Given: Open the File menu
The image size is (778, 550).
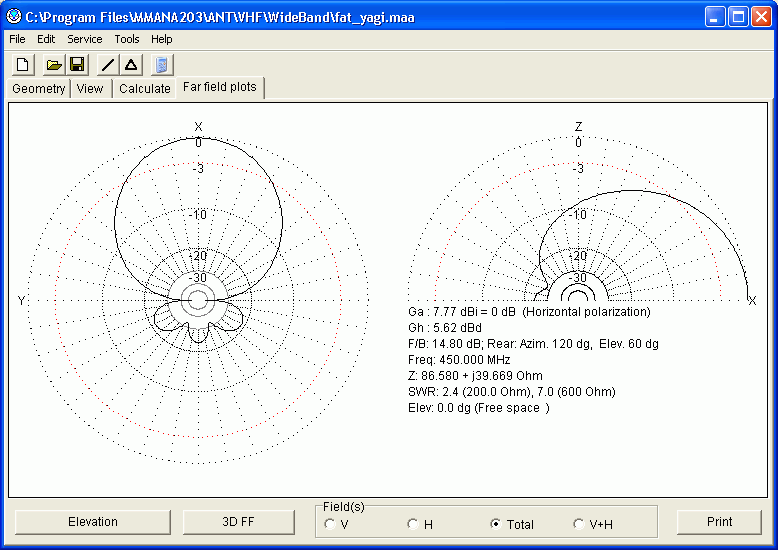Looking at the screenshot, I should [x=17, y=39].
